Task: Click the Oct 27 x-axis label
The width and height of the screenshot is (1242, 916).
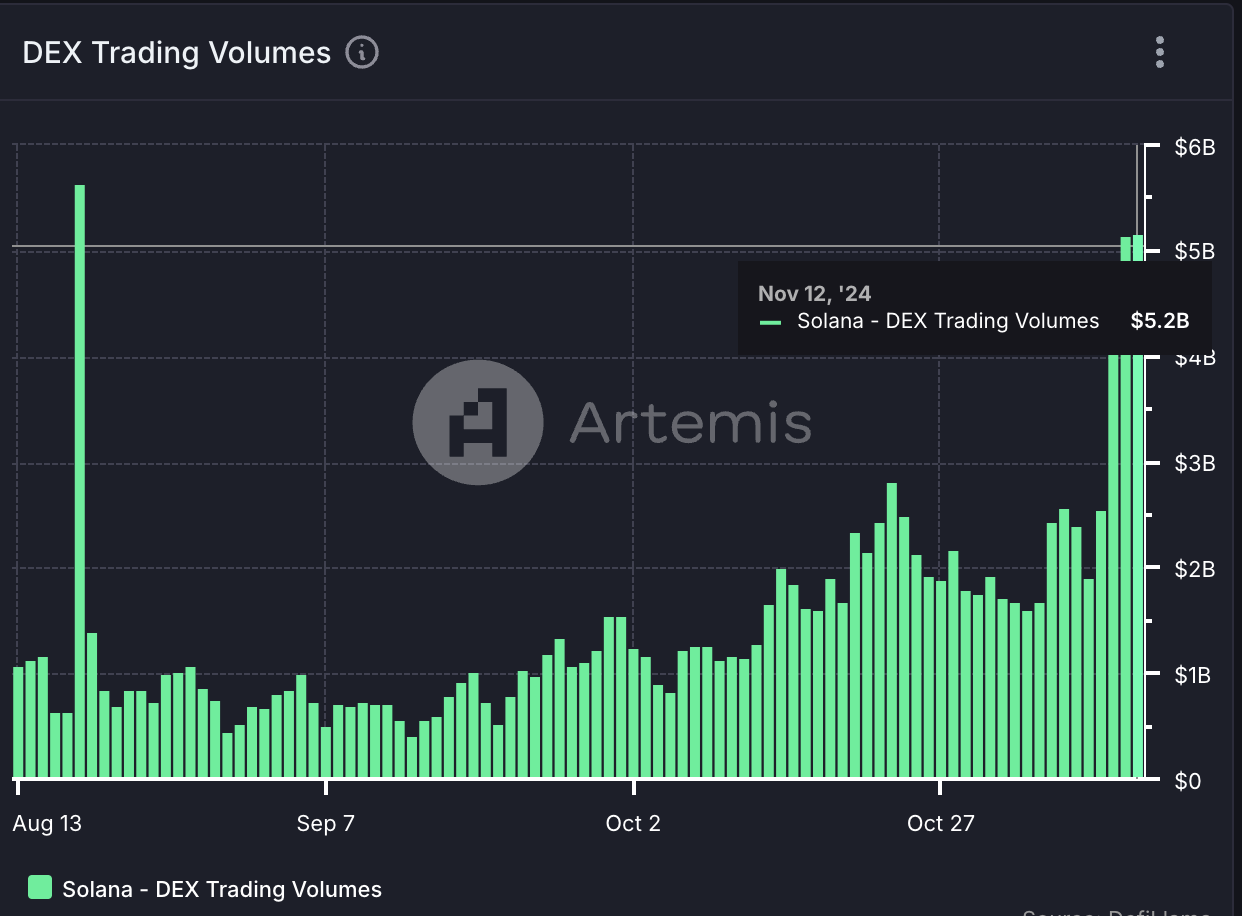Action: (x=940, y=824)
